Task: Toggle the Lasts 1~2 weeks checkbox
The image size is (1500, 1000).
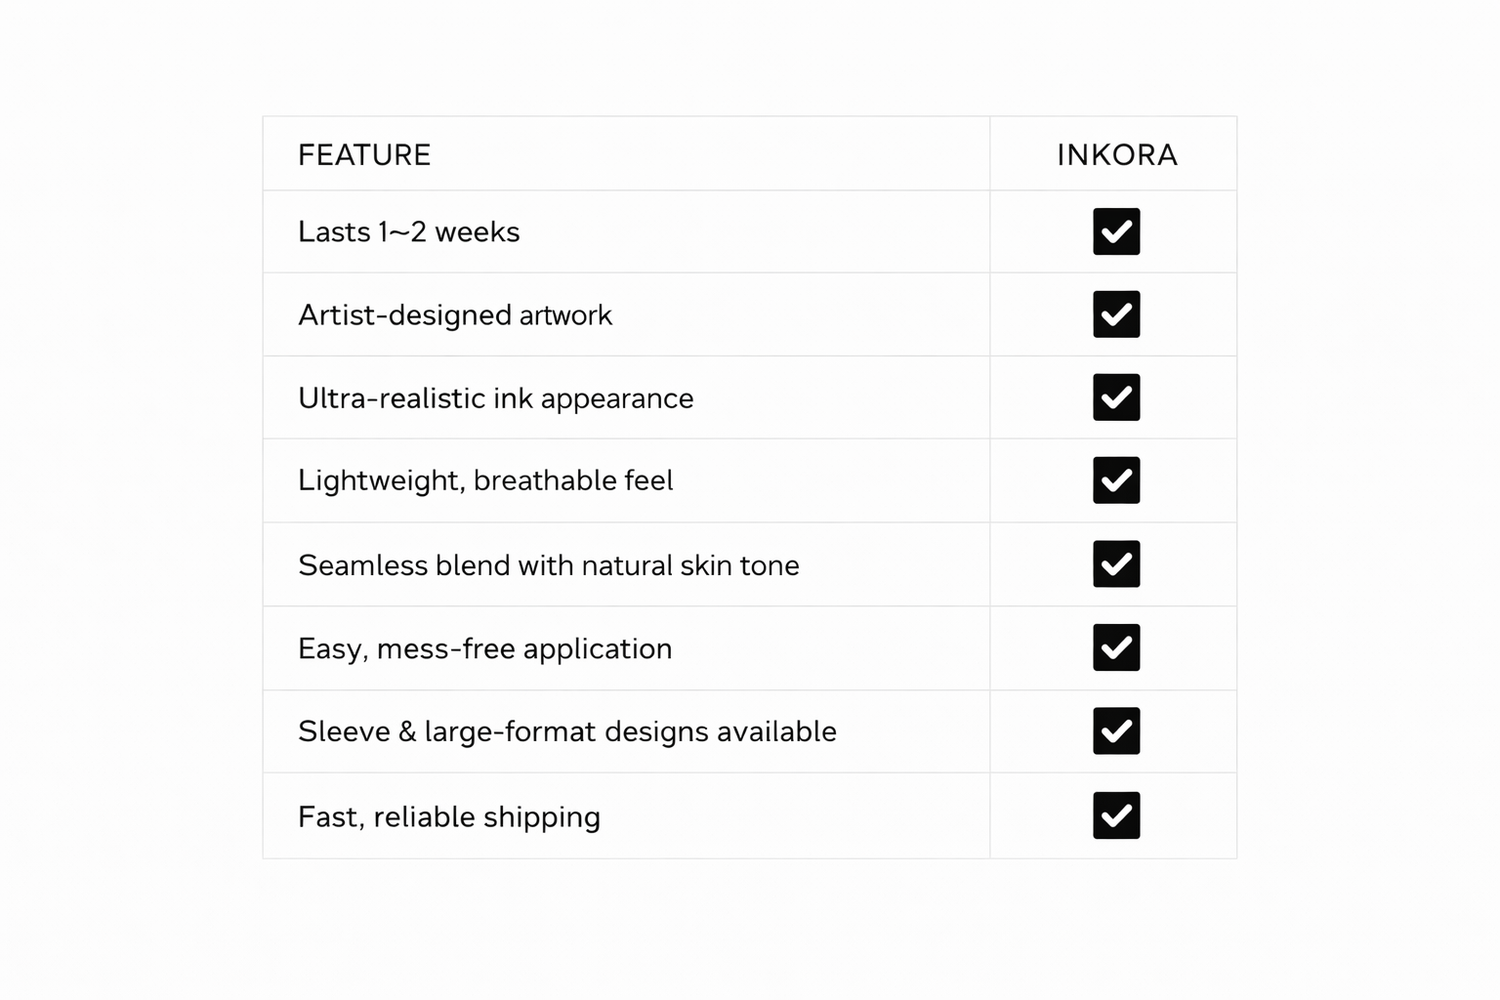Action: (1116, 232)
